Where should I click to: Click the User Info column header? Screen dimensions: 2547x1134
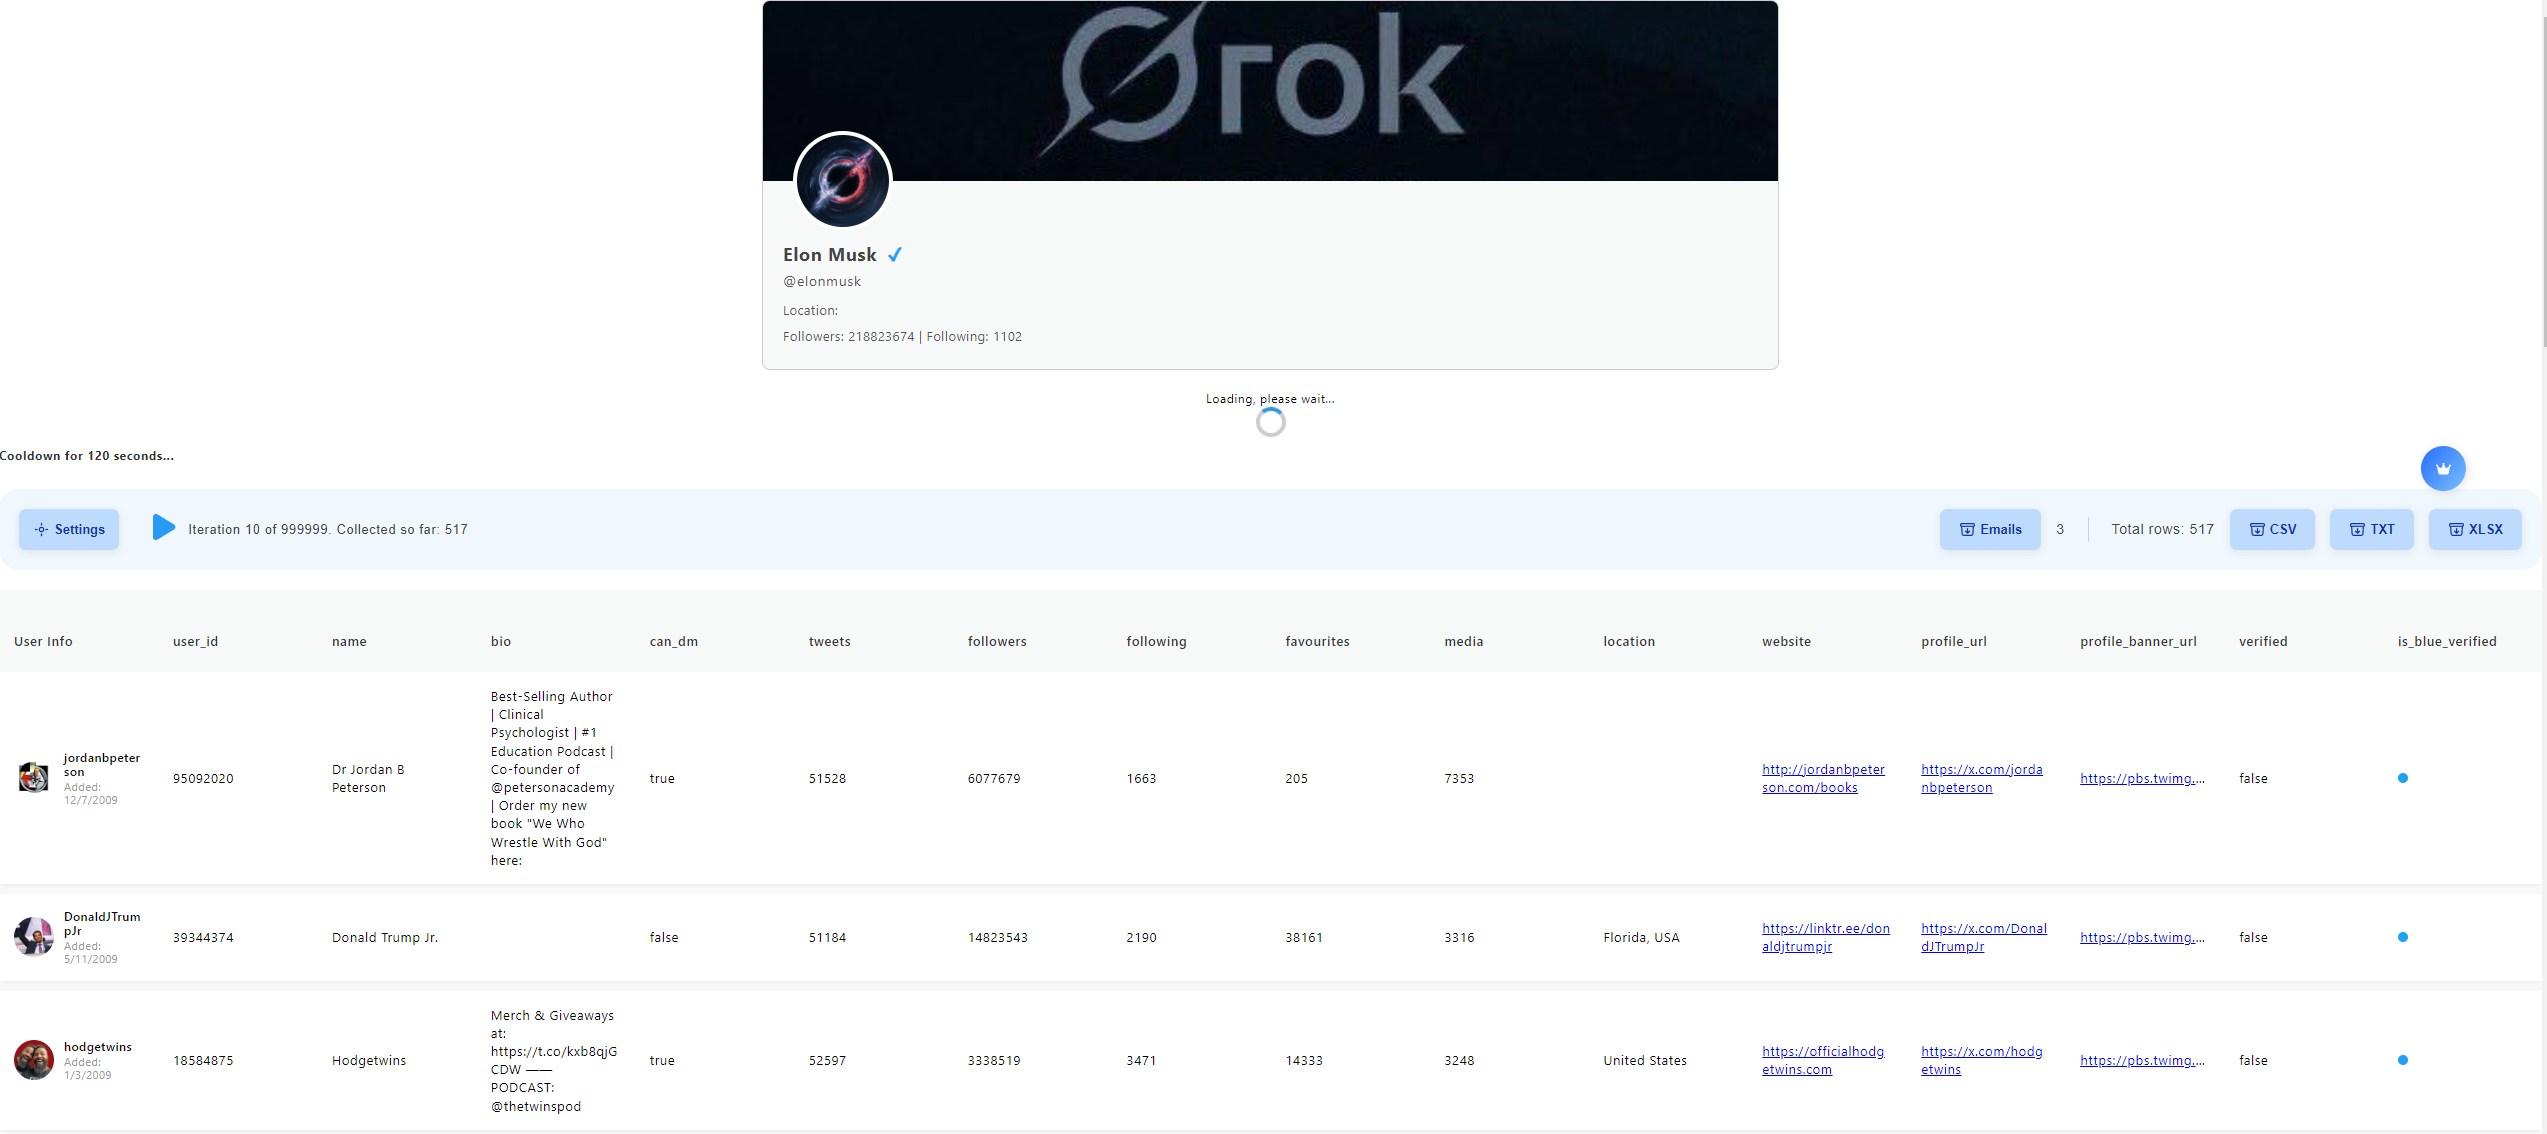pyautogui.click(x=43, y=642)
